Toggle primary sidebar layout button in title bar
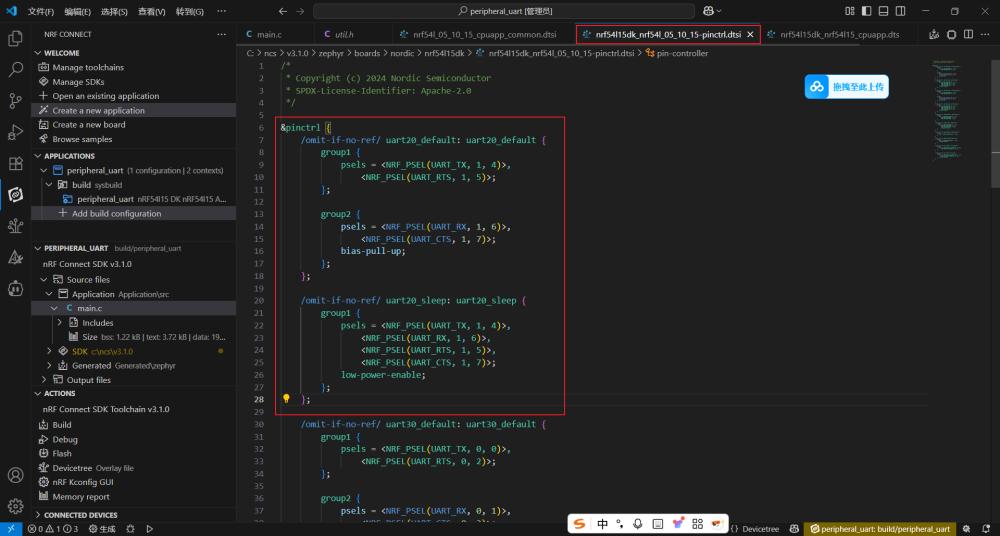The image size is (1000, 536). 867,11
